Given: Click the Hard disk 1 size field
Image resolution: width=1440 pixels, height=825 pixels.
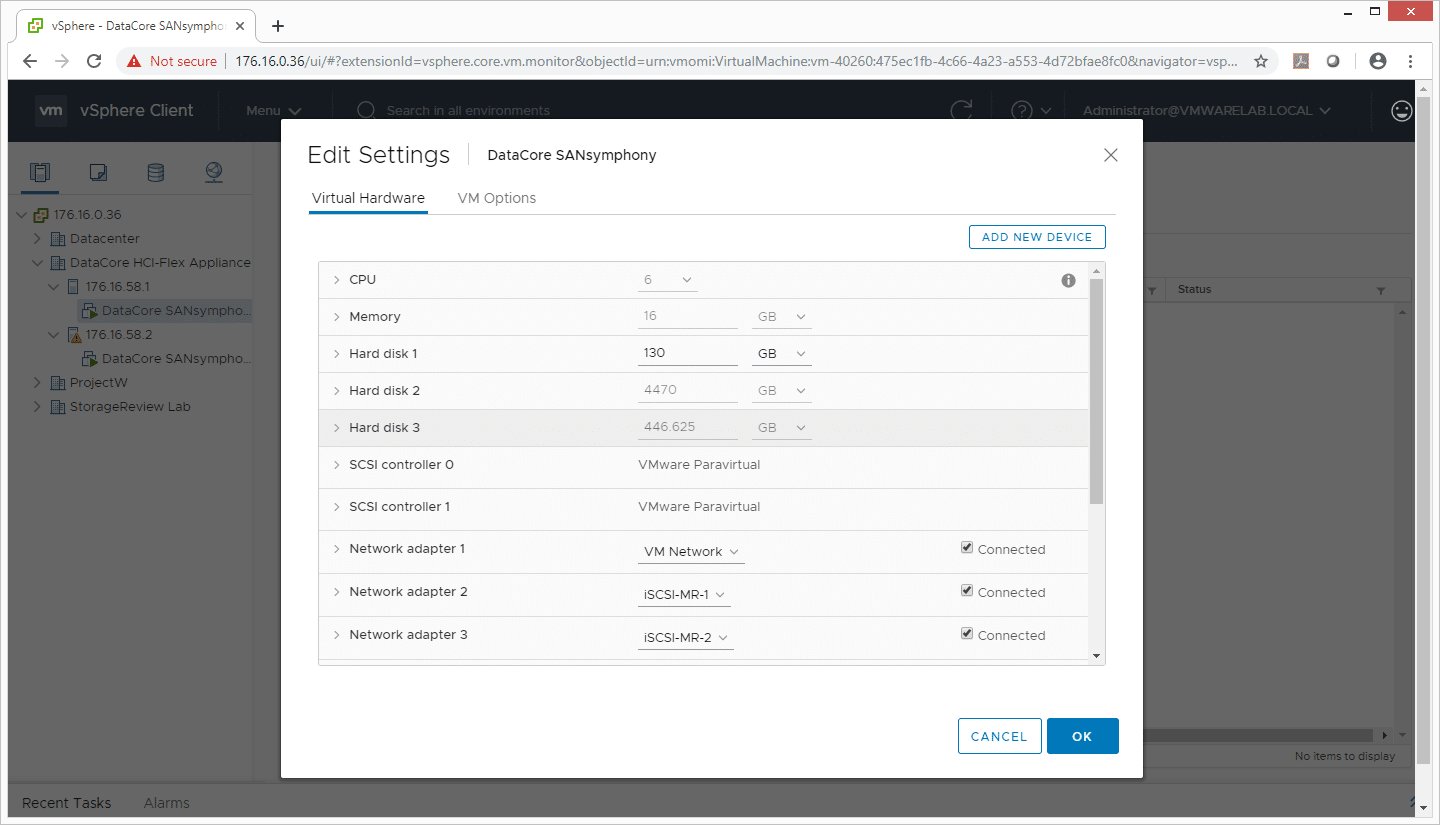Looking at the screenshot, I should point(688,354).
